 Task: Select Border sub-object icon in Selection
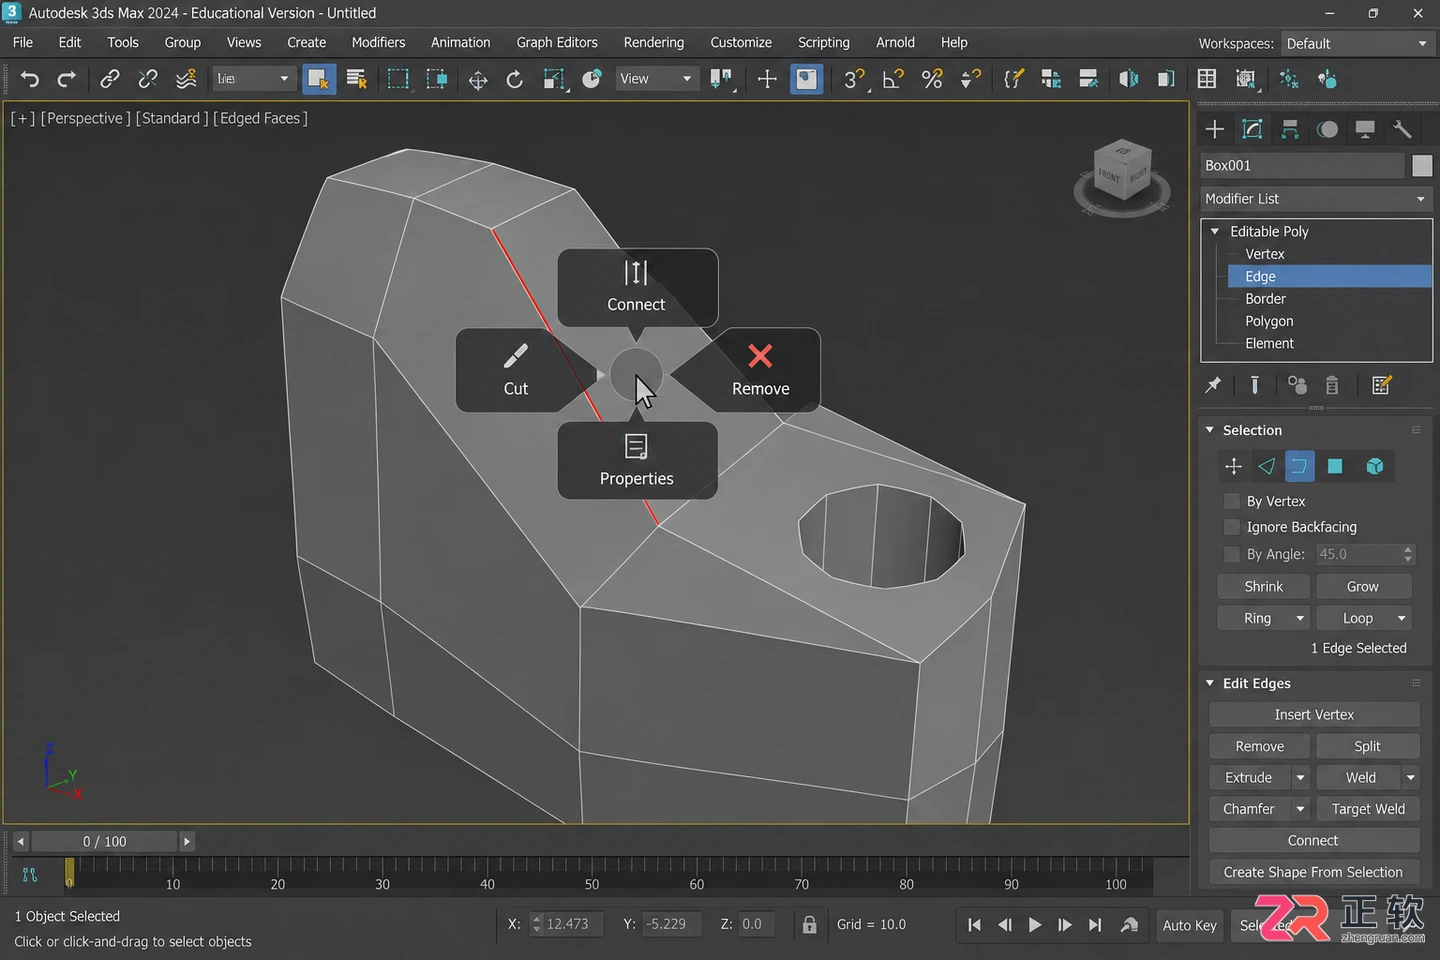pyautogui.click(x=1299, y=466)
